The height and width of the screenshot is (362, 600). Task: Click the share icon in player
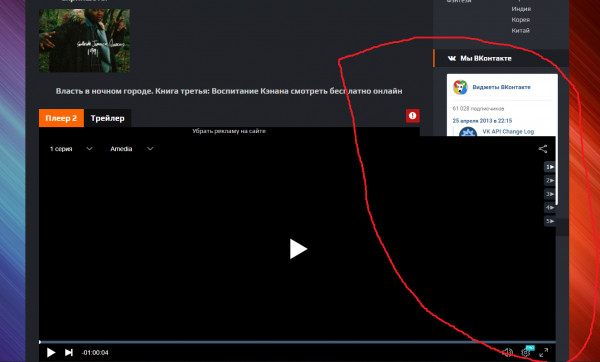pos(543,149)
